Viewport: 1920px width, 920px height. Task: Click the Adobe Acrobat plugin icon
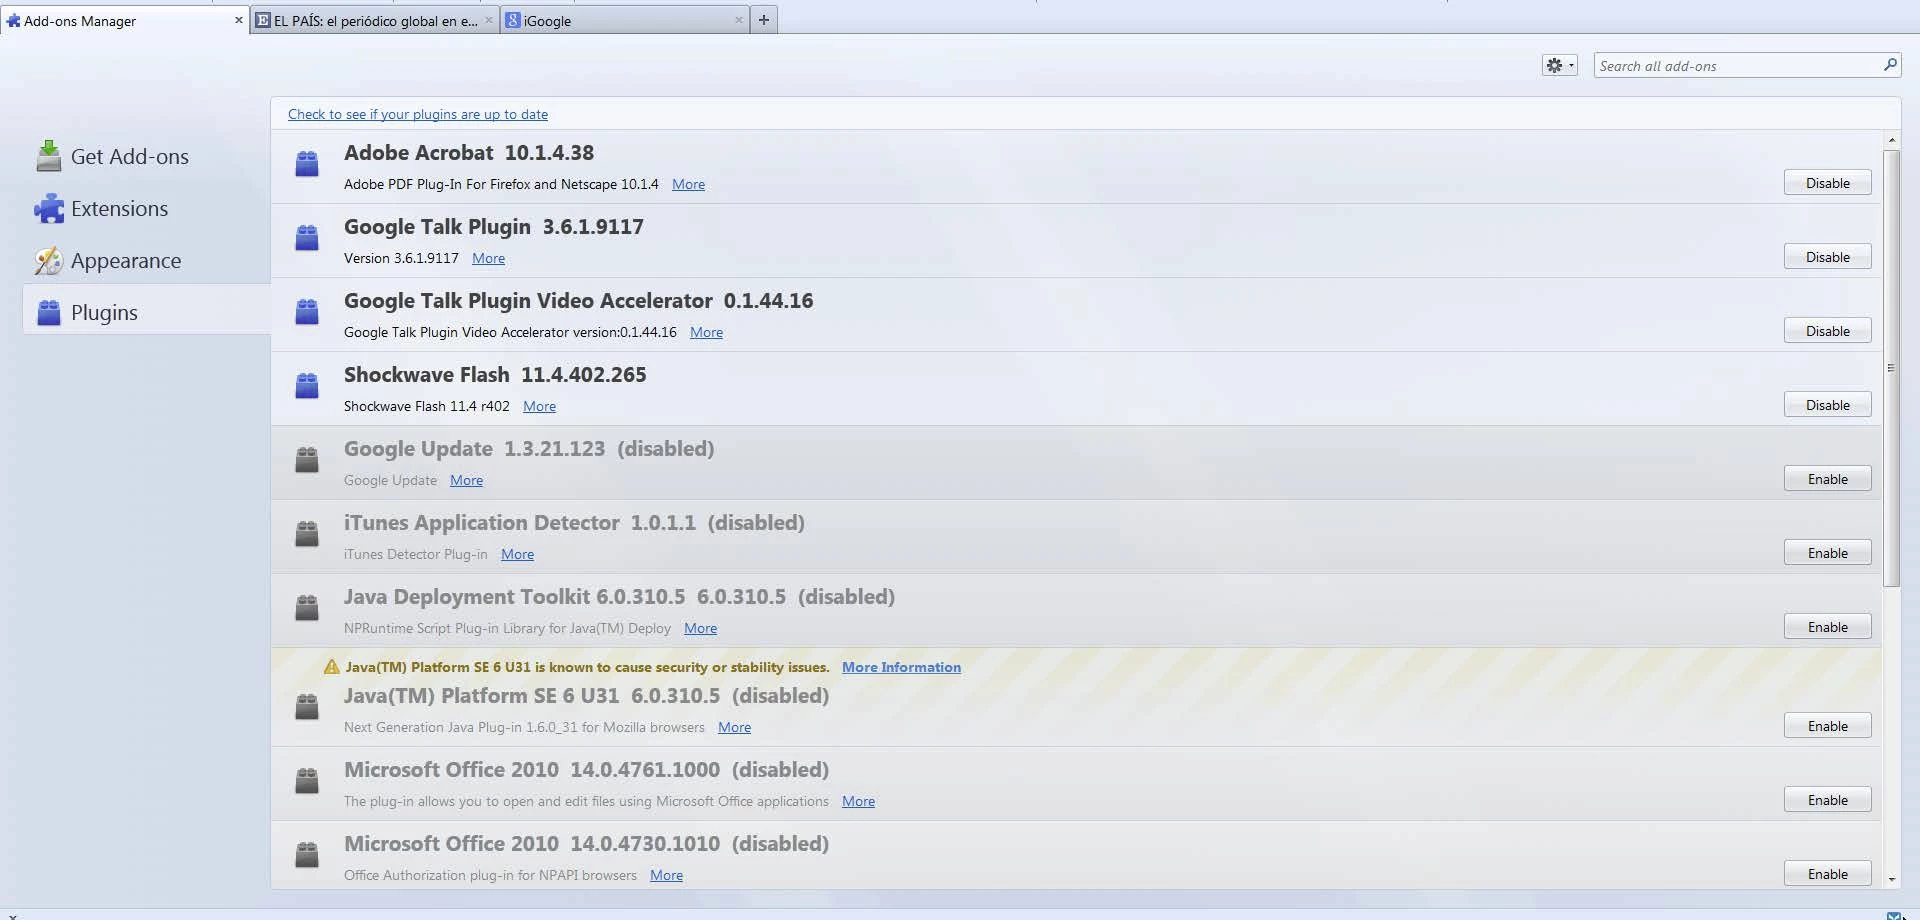click(x=307, y=163)
